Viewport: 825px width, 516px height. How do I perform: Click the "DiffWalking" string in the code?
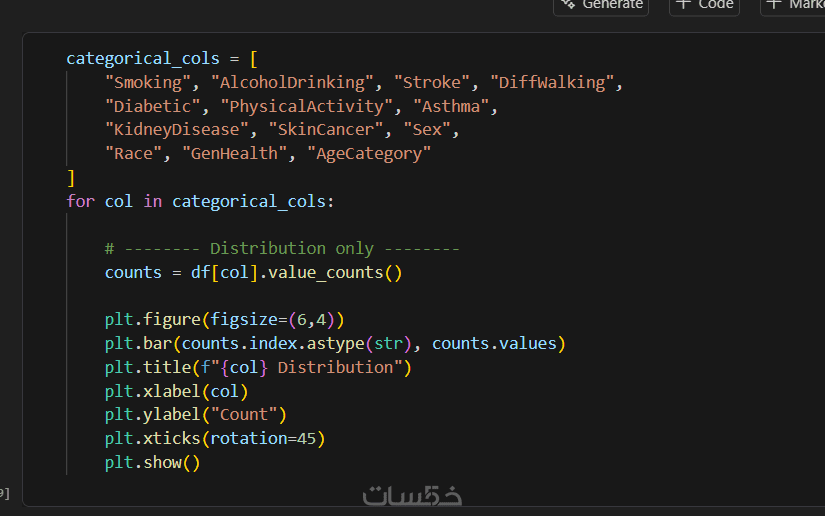554,83
